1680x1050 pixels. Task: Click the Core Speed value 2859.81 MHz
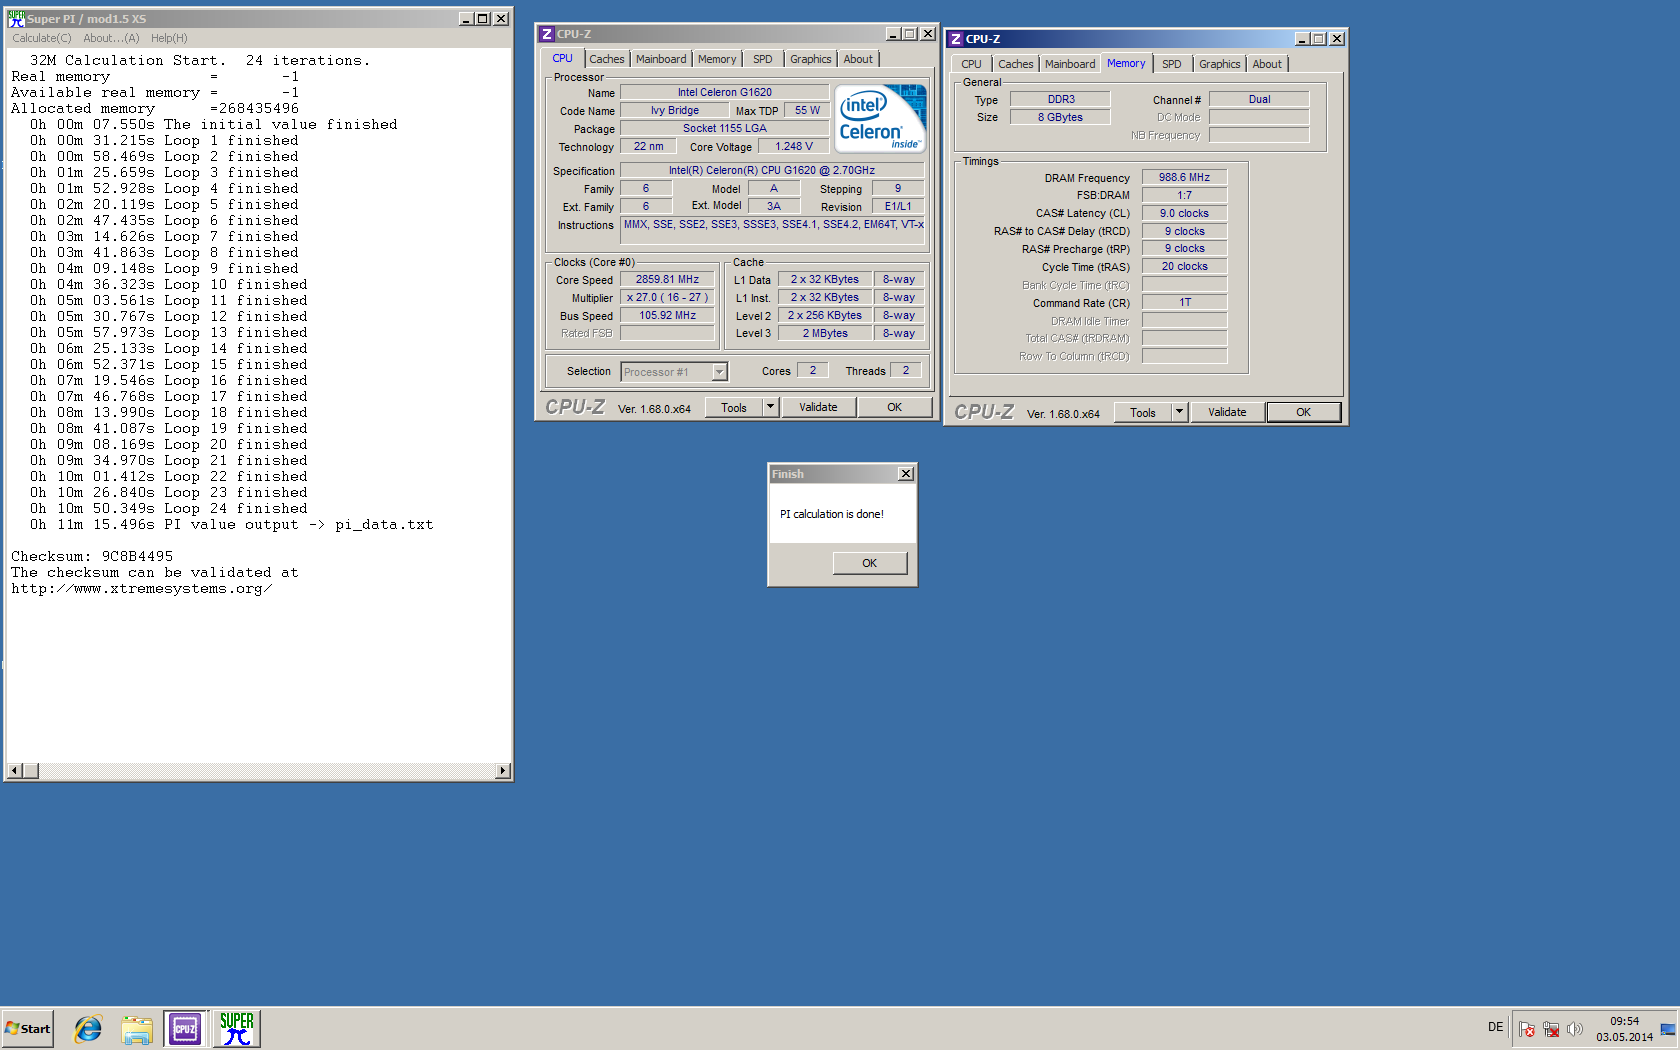point(667,280)
